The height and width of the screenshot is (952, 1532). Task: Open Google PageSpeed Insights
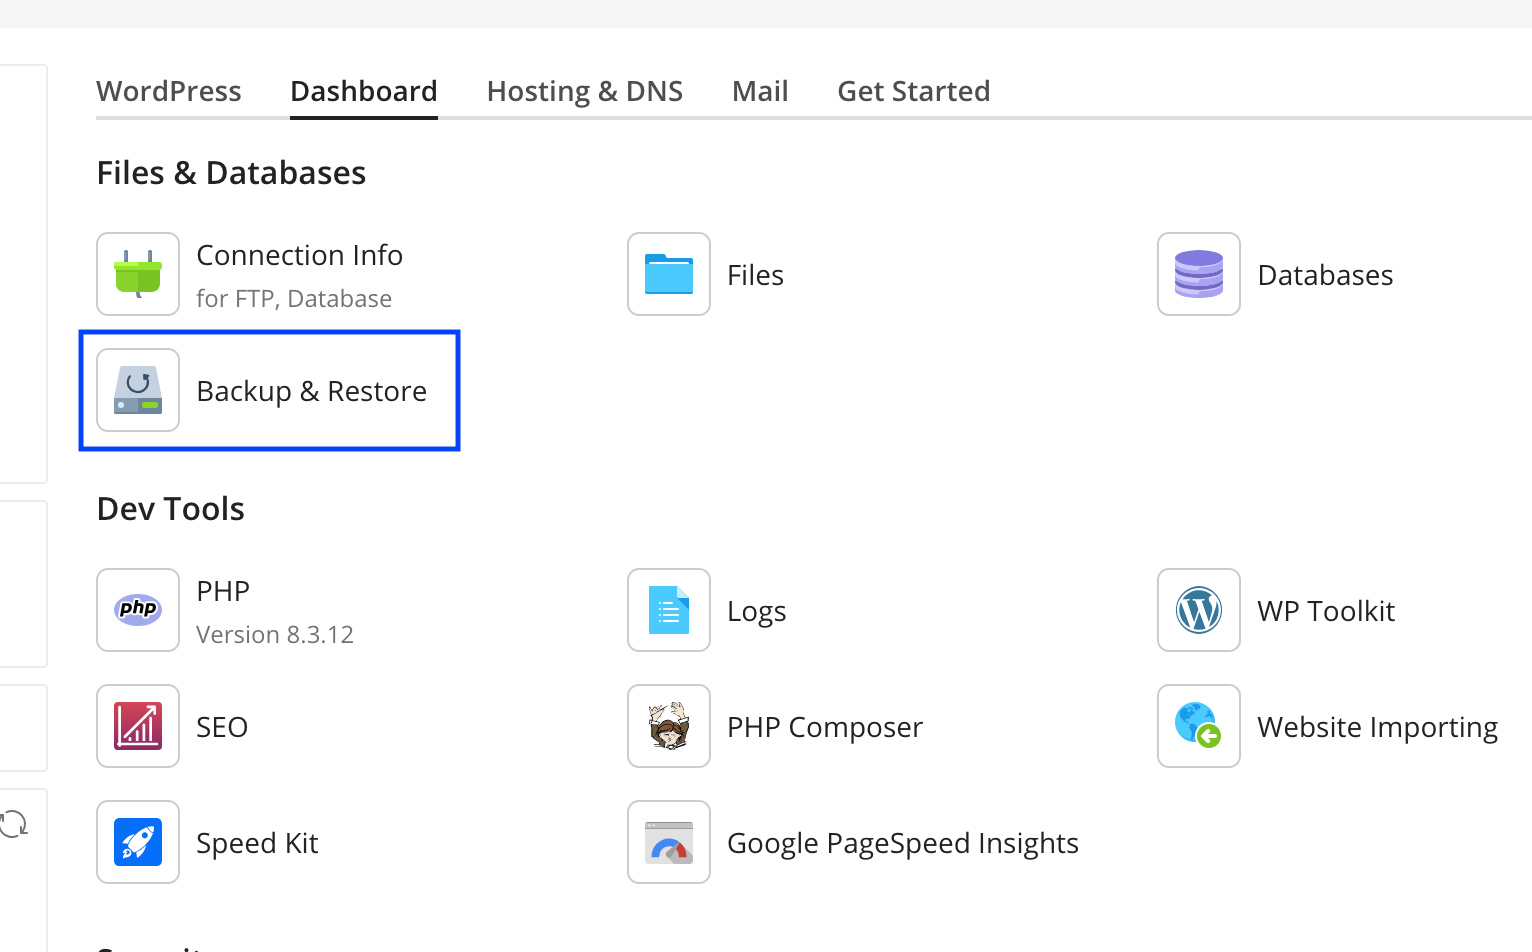(668, 841)
